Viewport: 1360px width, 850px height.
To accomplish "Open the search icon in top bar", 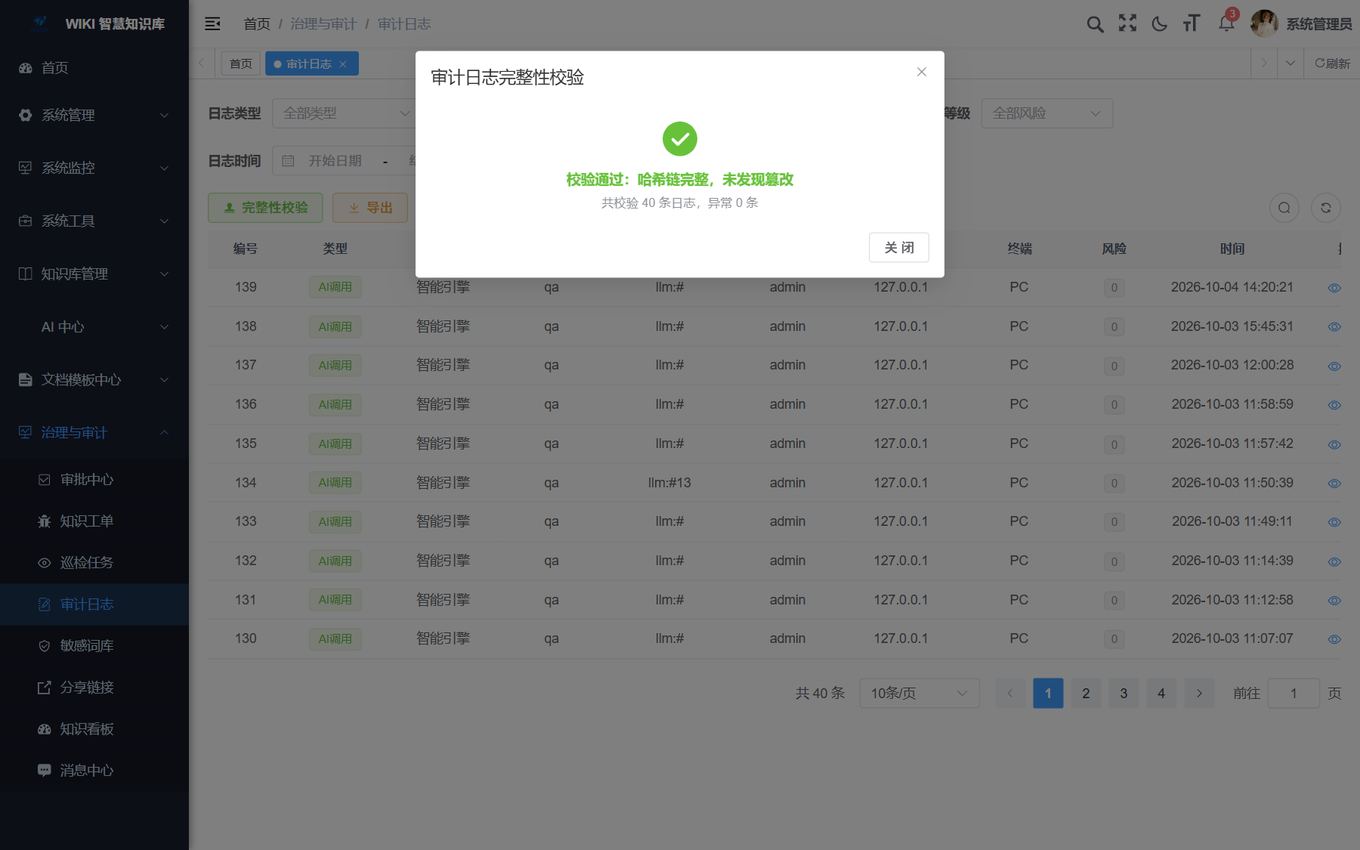I will pyautogui.click(x=1095, y=24).
